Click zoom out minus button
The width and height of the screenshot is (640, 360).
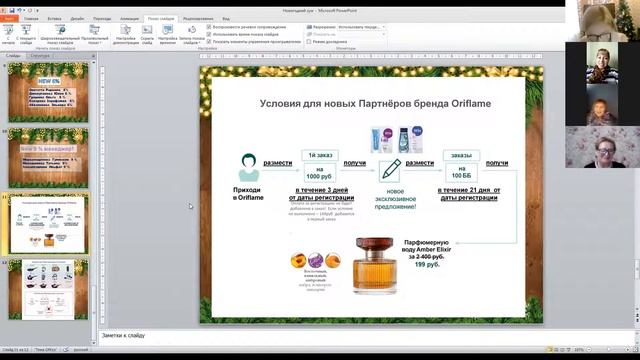(589, 350)
